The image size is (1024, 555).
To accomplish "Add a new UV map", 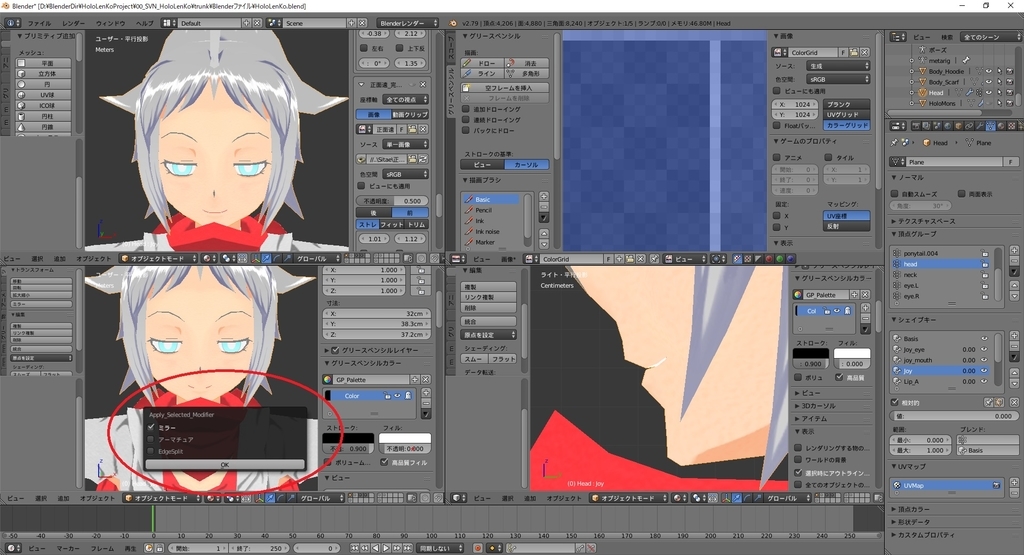I will (1014, 483).
